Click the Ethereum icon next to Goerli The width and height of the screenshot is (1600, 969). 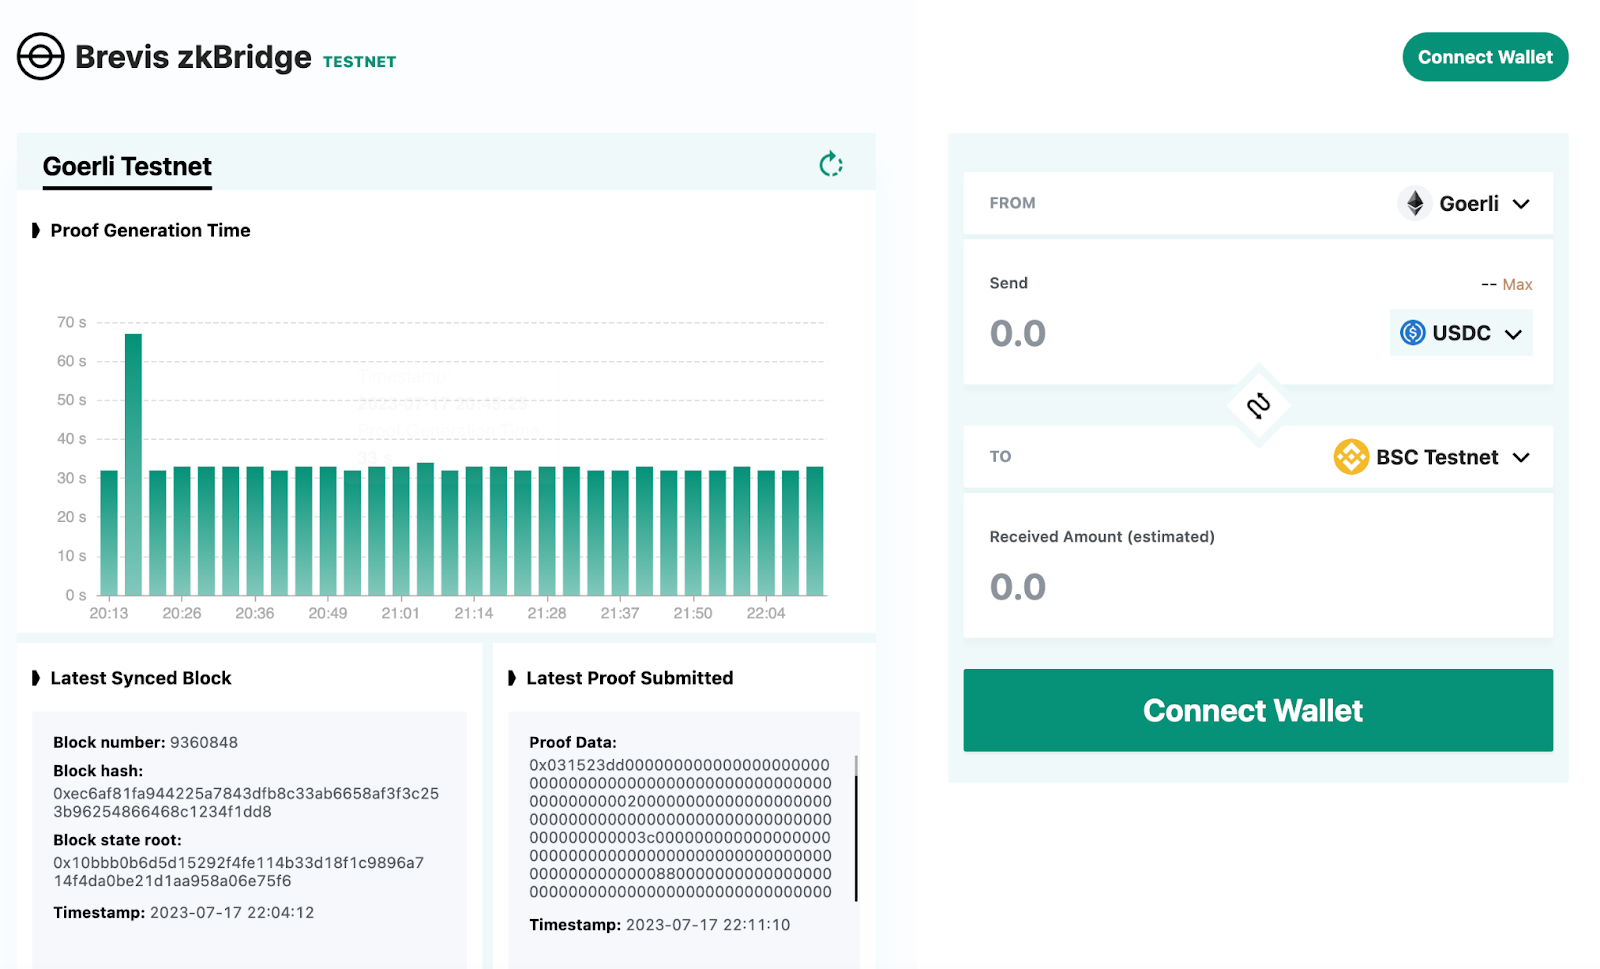1414,204
